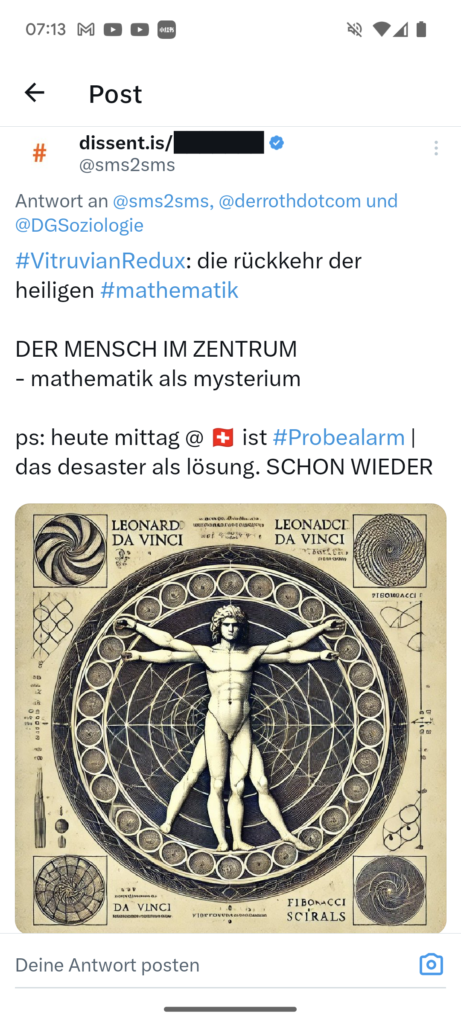Tap the back arrow next to Post
Viewport: 461px width, 1024px height.
(35, 93)
